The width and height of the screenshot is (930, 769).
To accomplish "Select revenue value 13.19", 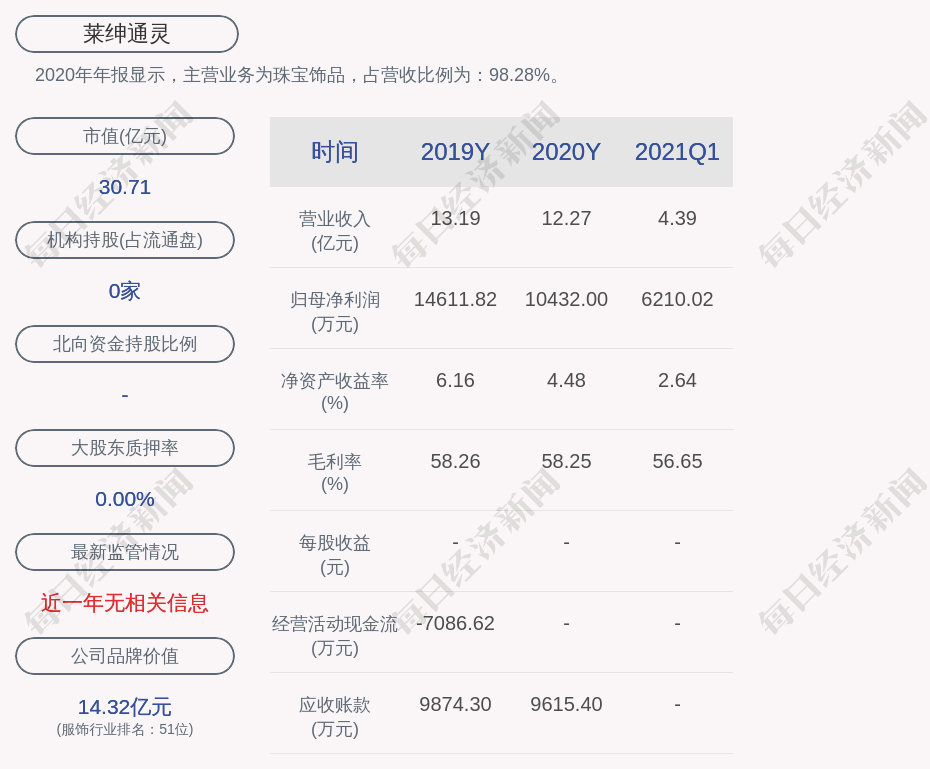I will (456, 218).
